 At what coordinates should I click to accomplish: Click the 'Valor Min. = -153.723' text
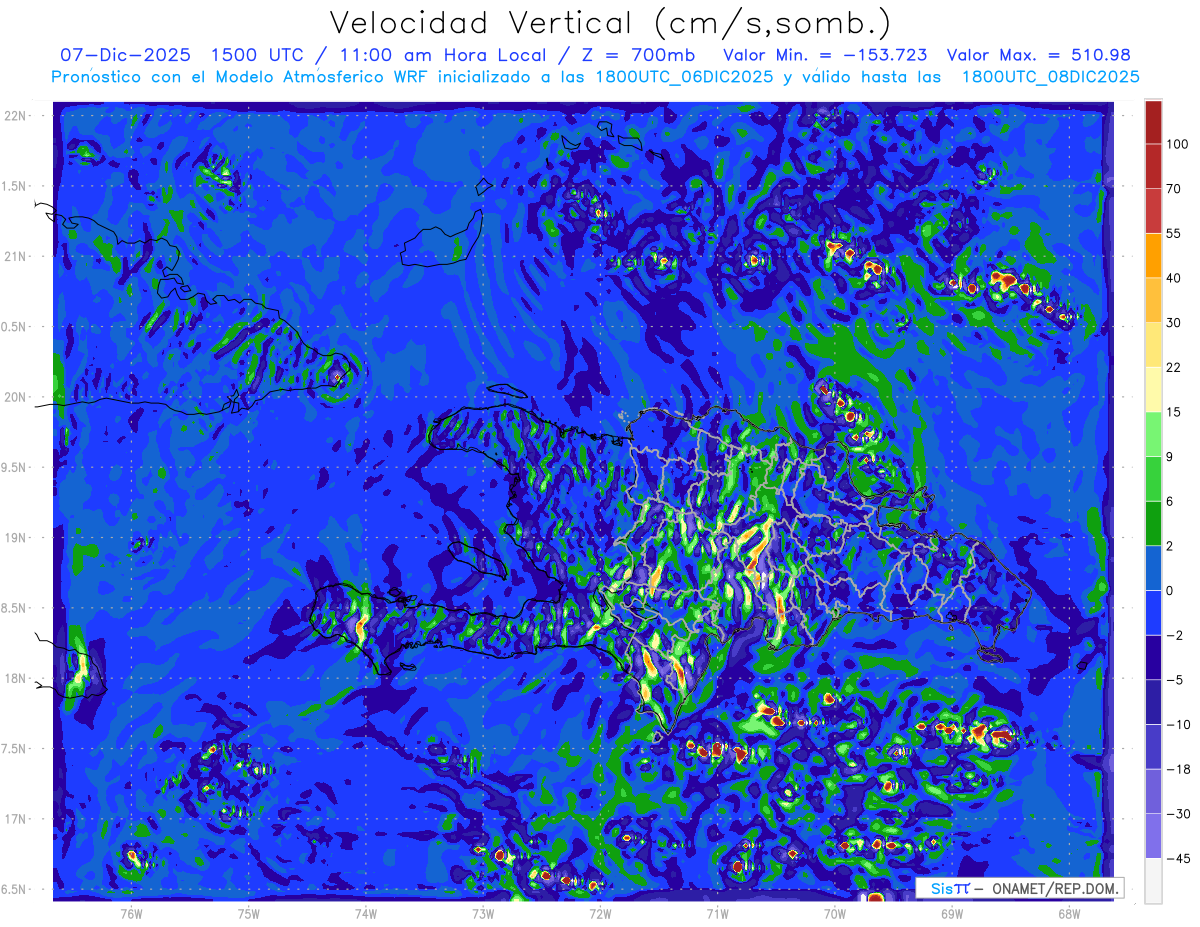click(x=823, y=55)
